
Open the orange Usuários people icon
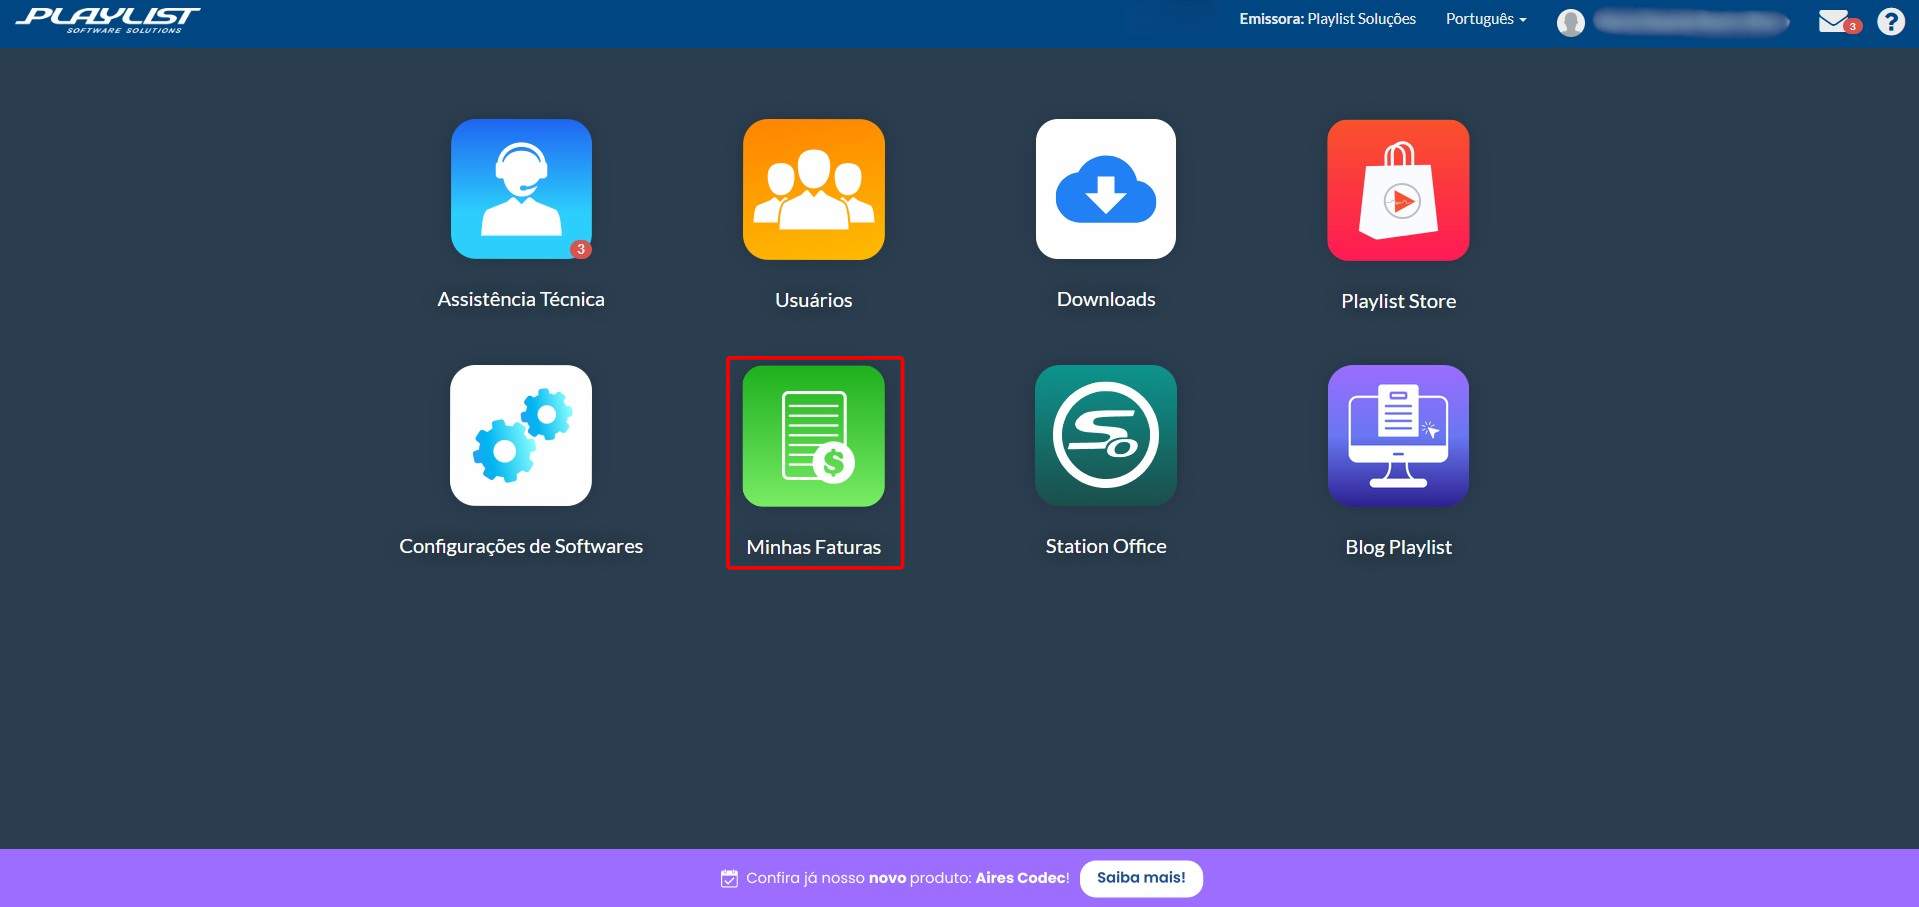[814, 189]
